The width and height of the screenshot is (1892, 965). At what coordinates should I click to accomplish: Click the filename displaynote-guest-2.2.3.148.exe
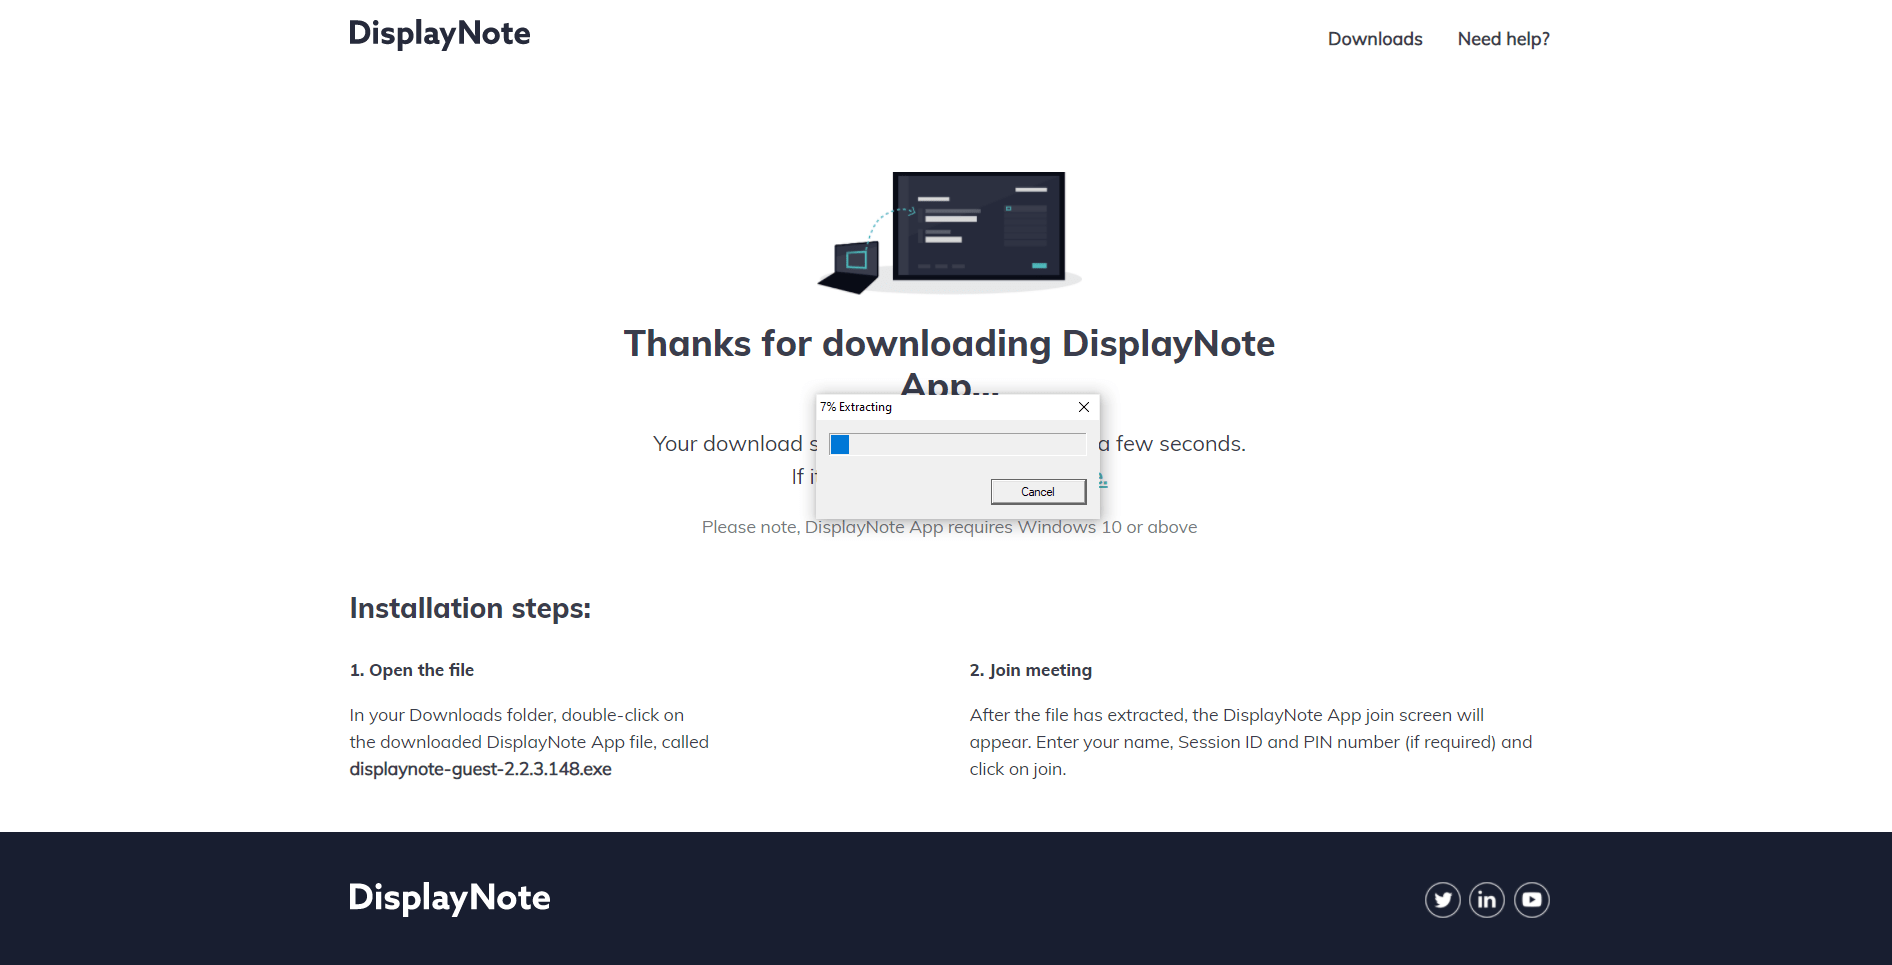pos(480,769)
